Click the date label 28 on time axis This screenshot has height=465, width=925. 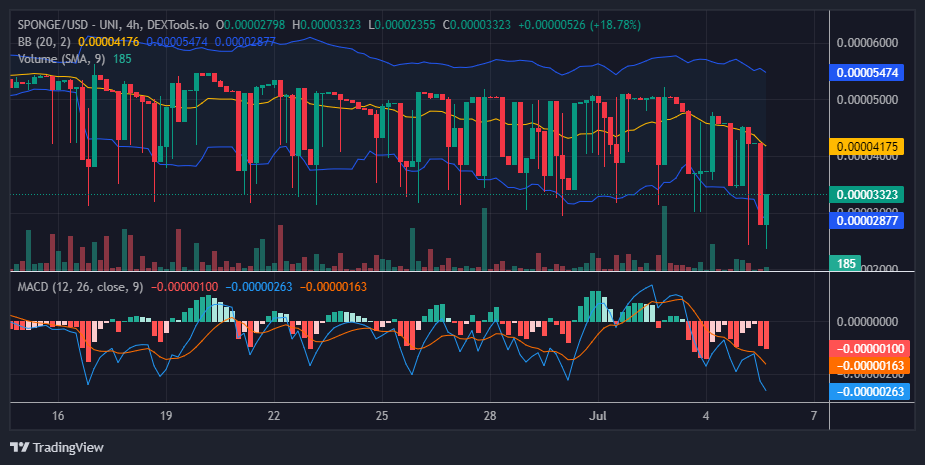pos(490,415)
